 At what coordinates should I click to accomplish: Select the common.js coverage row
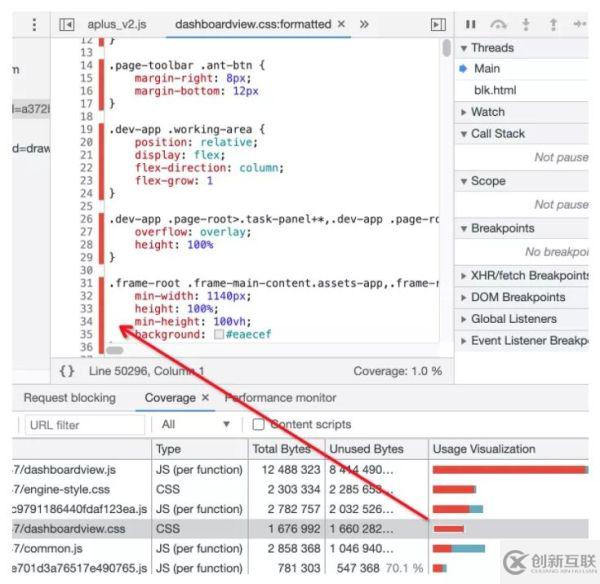point(300,549)
